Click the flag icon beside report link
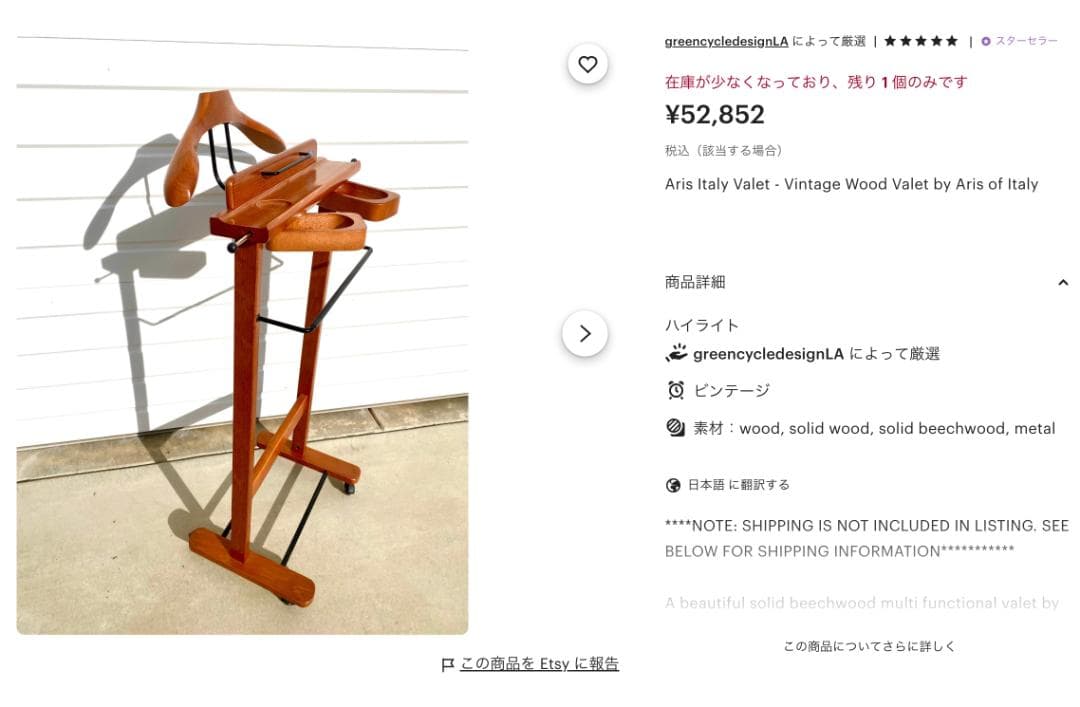Viewport: 1080px width, 707px height. pyautogui.click(x=448, y=664)
